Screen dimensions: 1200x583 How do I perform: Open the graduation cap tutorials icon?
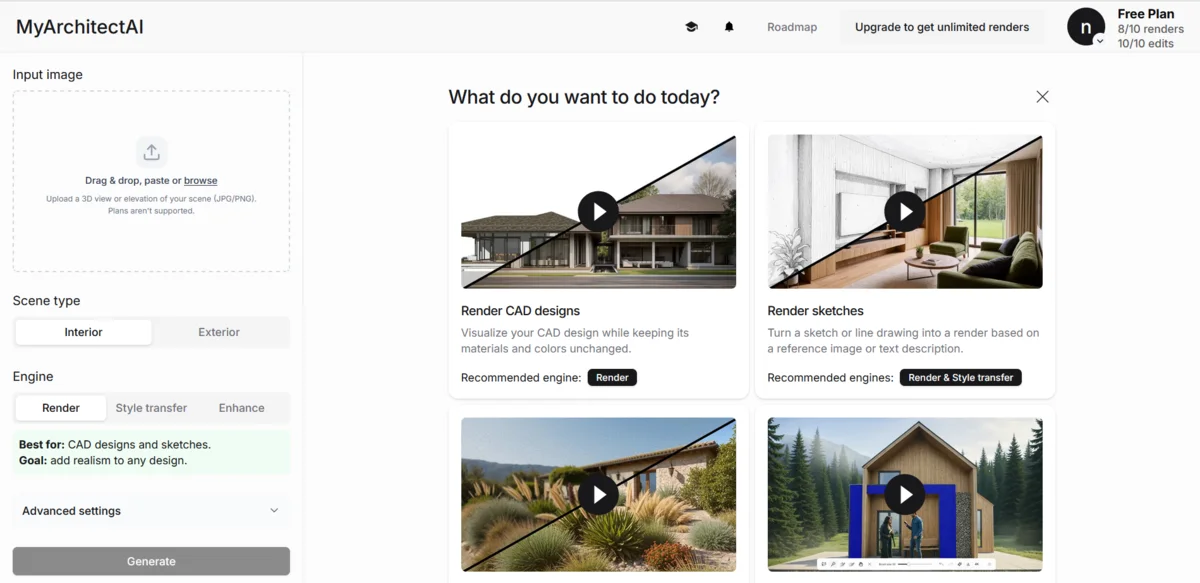coord(691,27)
